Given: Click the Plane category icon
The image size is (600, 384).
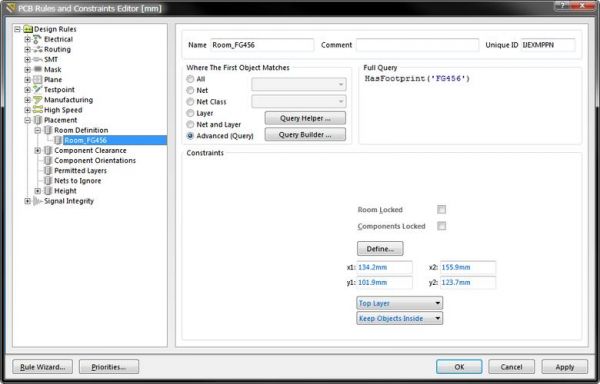Looking at the screenshot, I should tap(38, 80).
